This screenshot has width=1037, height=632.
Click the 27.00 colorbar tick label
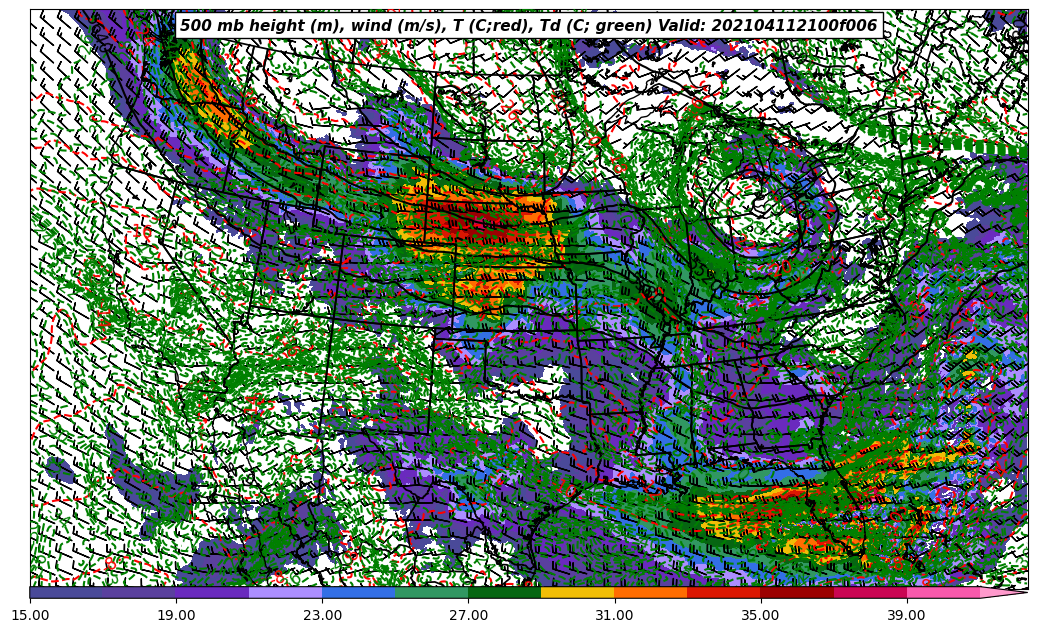[468, 614]
